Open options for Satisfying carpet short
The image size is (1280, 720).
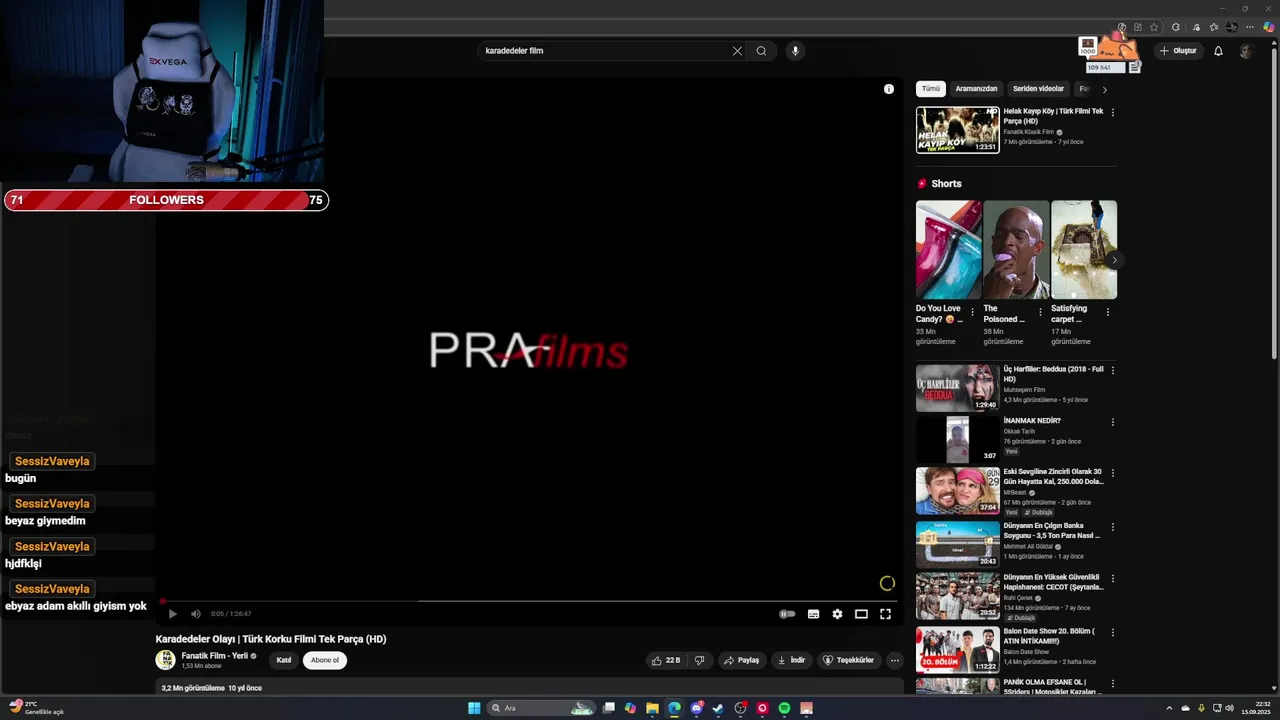pos(1108,312)
